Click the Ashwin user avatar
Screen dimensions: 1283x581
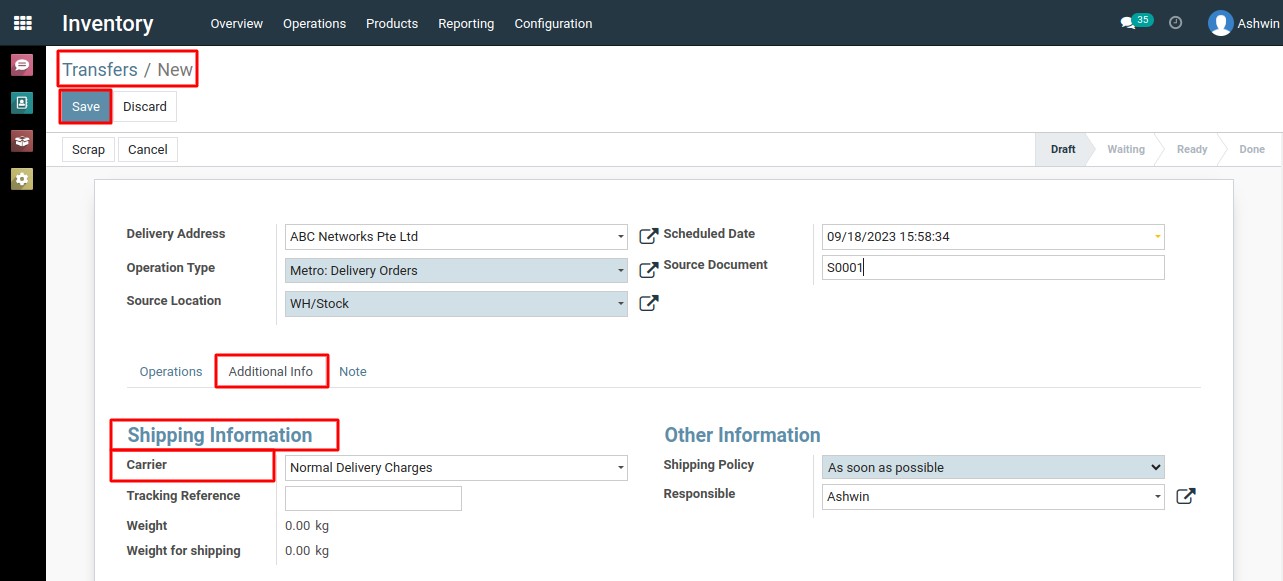pos(1220,23)
